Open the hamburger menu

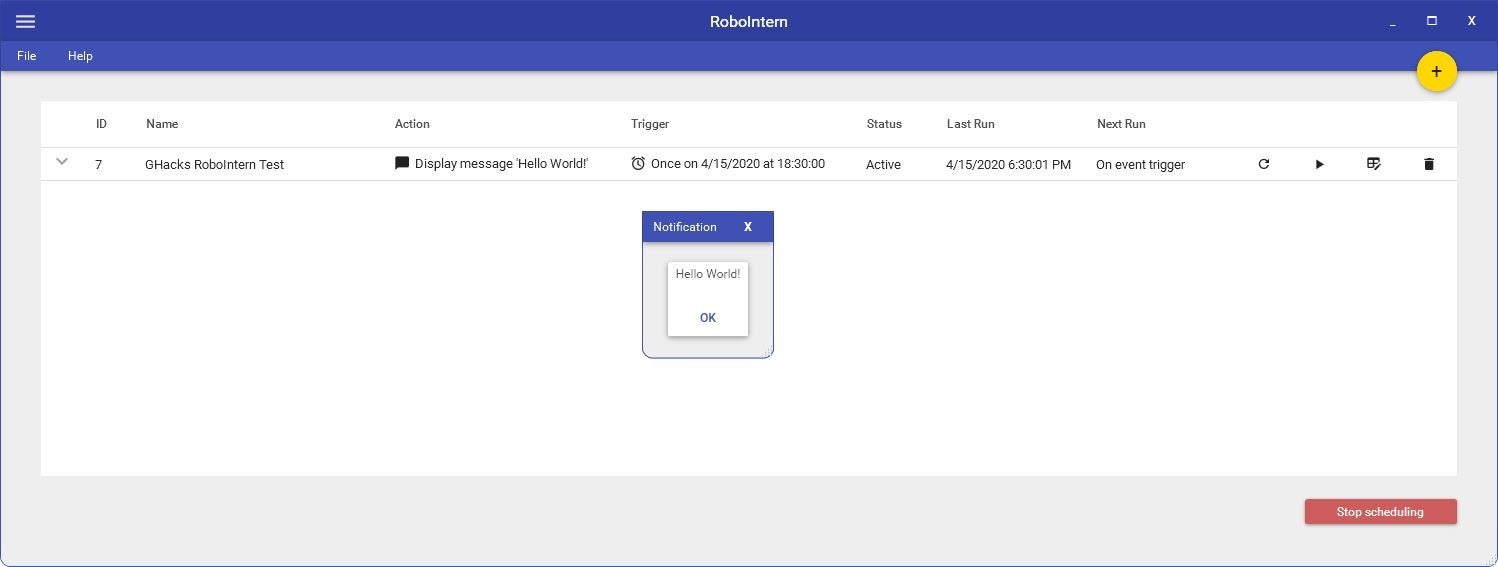coord(26,21)
